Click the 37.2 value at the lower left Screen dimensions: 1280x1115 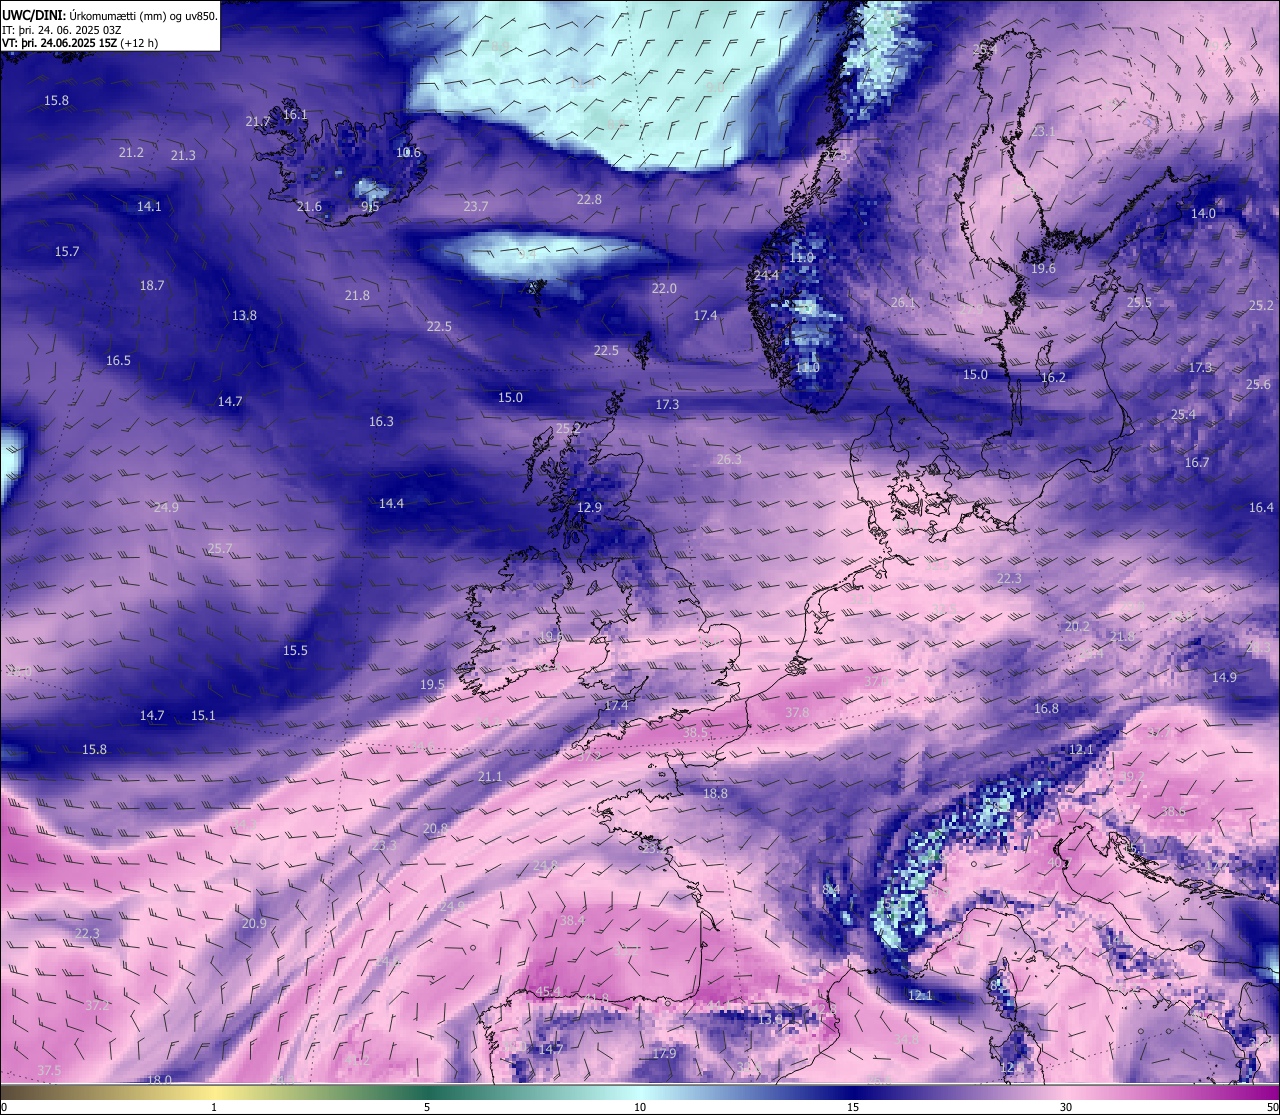point(97,1006)
